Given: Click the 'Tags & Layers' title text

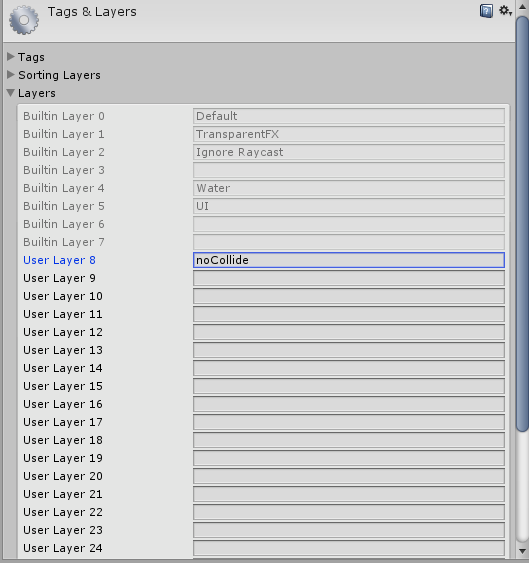Looking at the screenshot, I should [92, 12].
